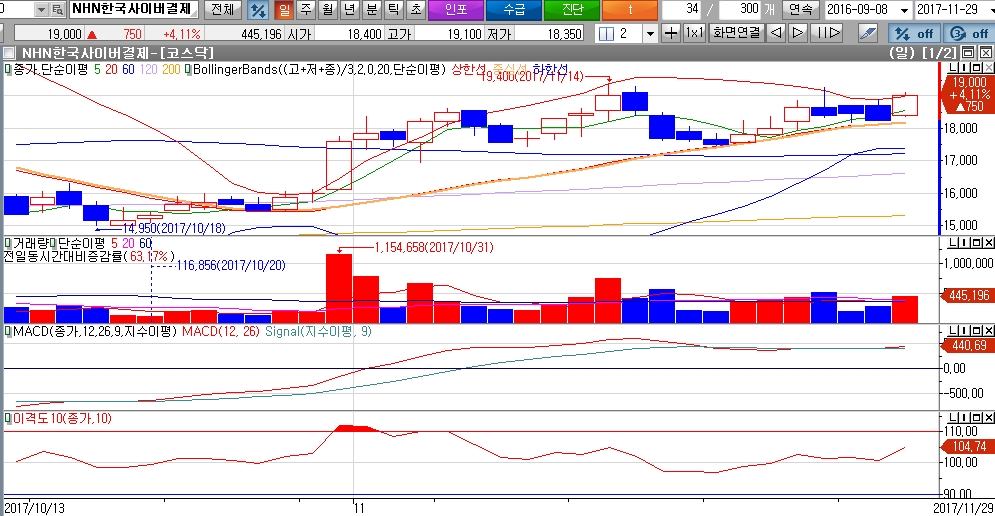
Task: Open the stock code dropdown arrow
Action: [40, 10]
